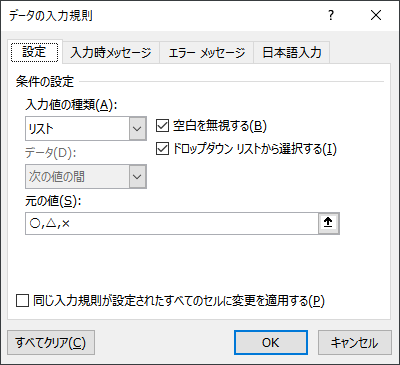400x365 pixels.
Task: Click the OK button
Action: pyautogui.click(x=271, y=342)
